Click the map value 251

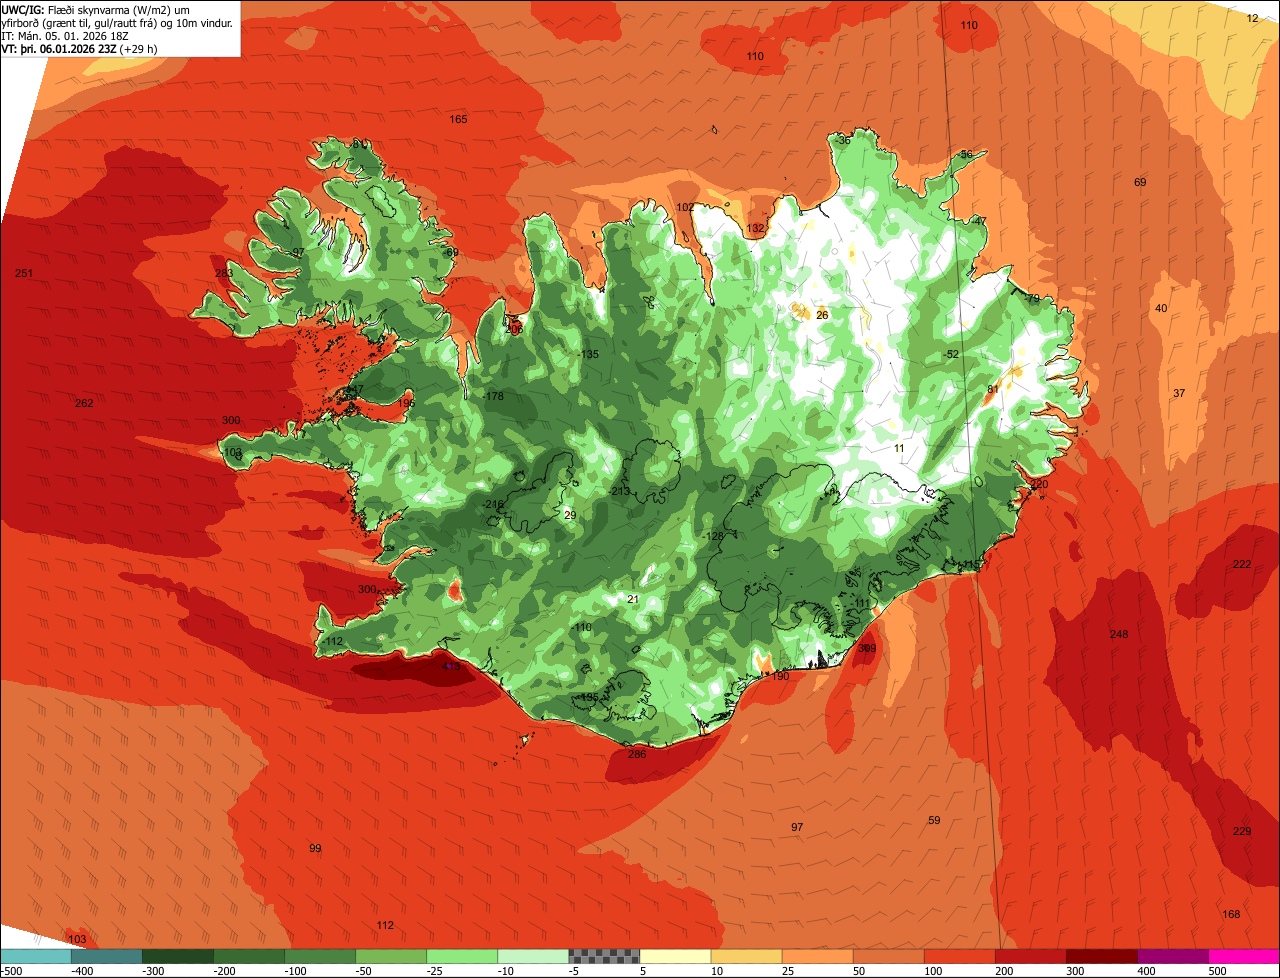coord(24,274)
